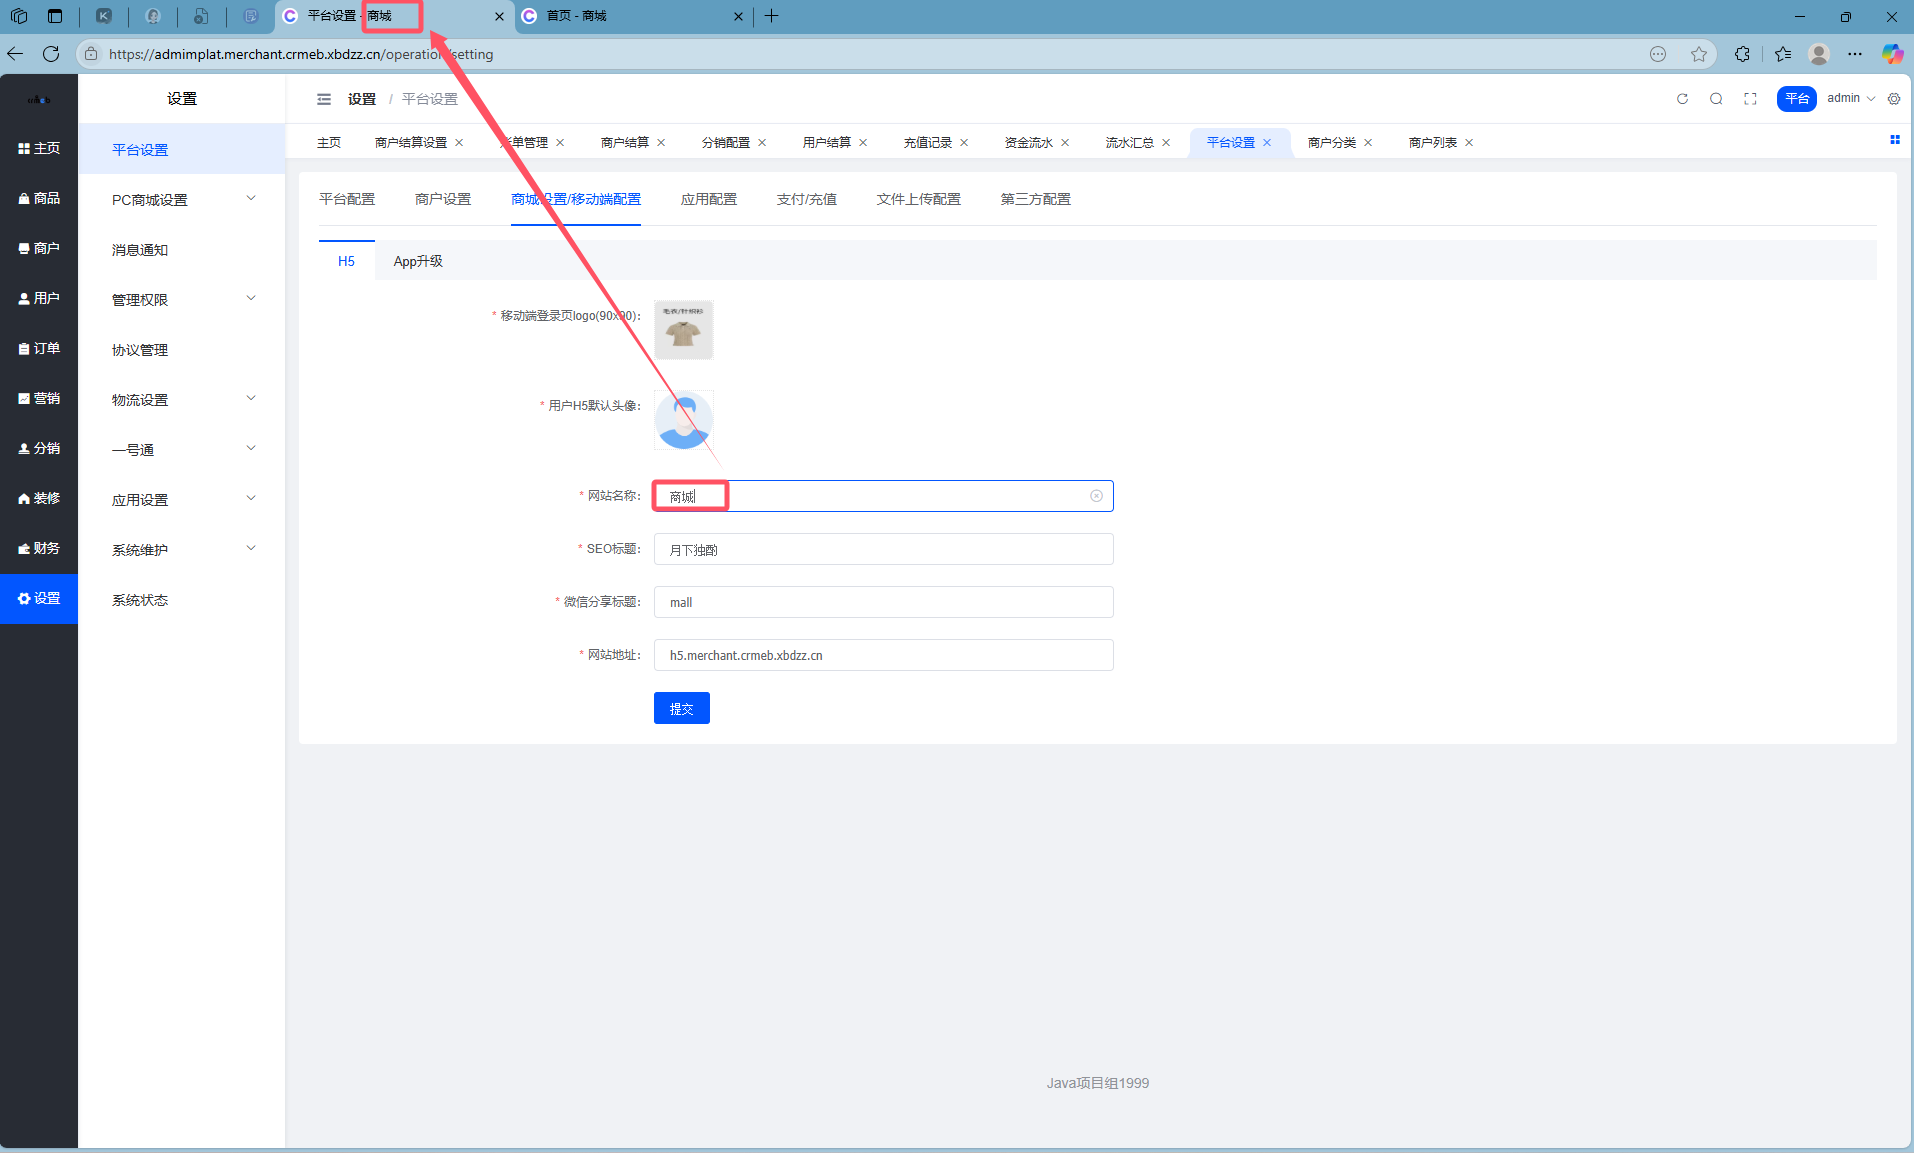The width and height of the screenshot is (1914, 1153).
Task: Open the admin user dropdown
Action: pos(1850,98)
